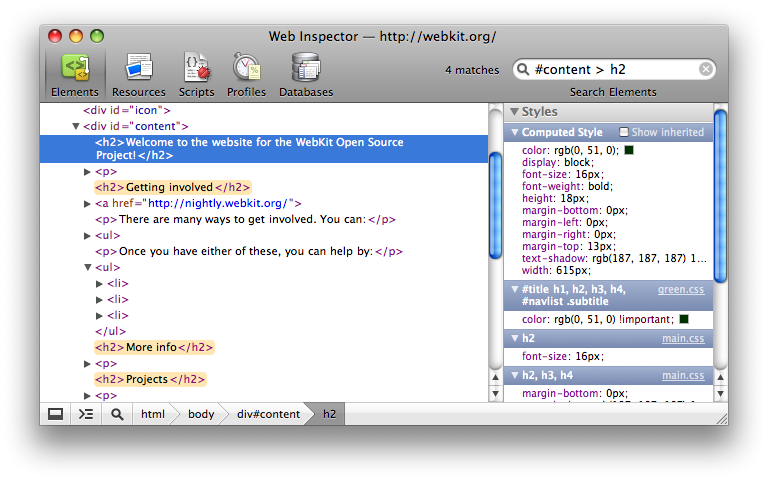Click the magnifier icon in the search field
The width and height of the screenshot is (768, 480).
click(x=523, y=69)
